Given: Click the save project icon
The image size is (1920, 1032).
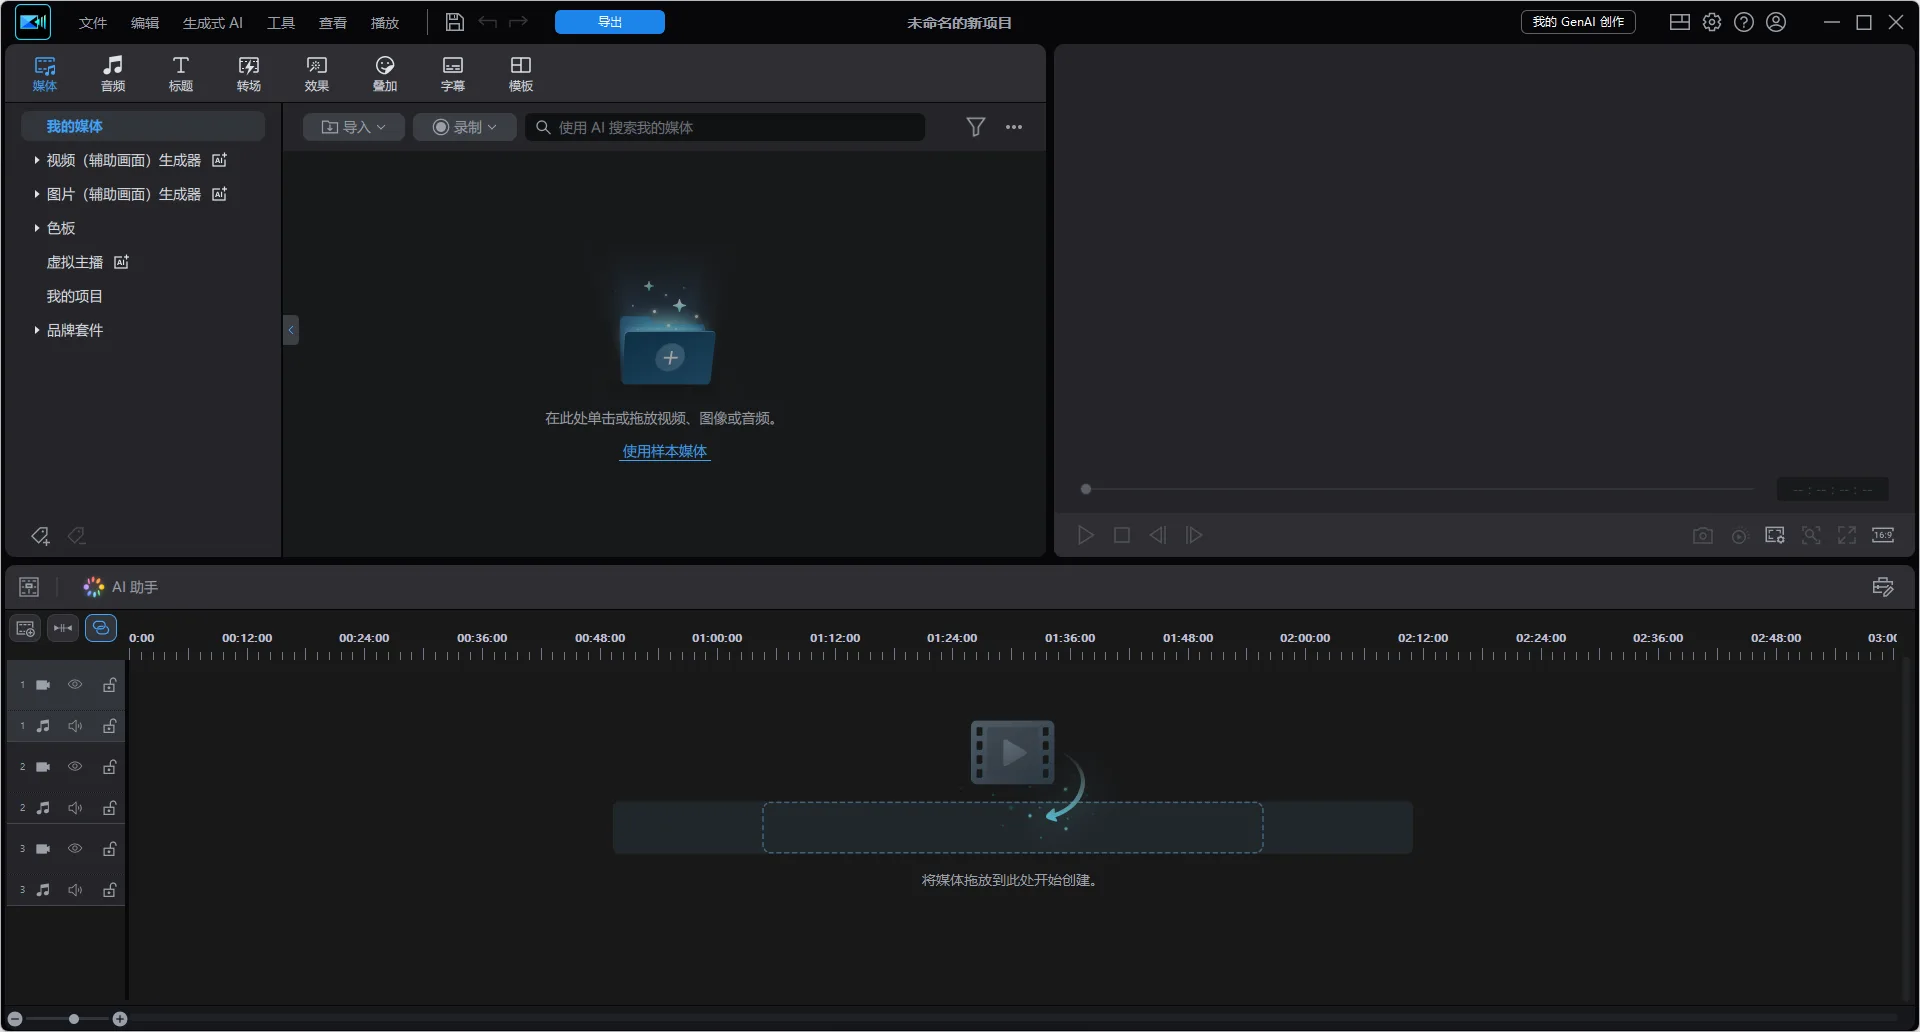Looking at the screenshot, I should [454, 22].
